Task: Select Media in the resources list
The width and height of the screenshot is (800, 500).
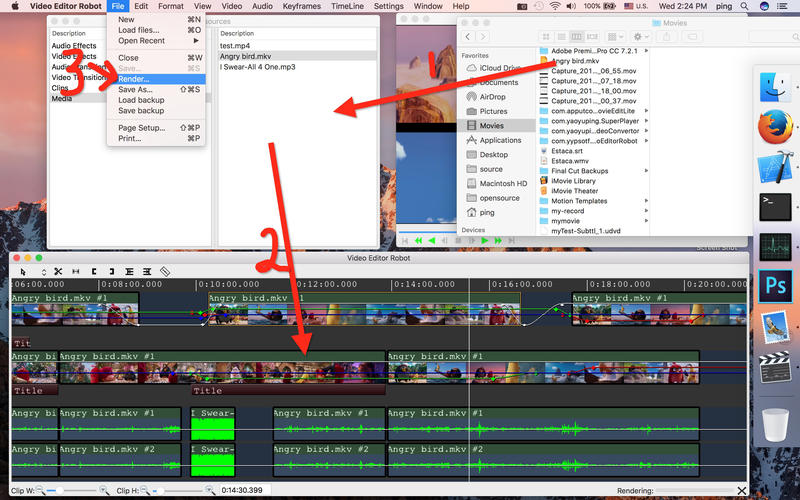Action: click(62, 98)
